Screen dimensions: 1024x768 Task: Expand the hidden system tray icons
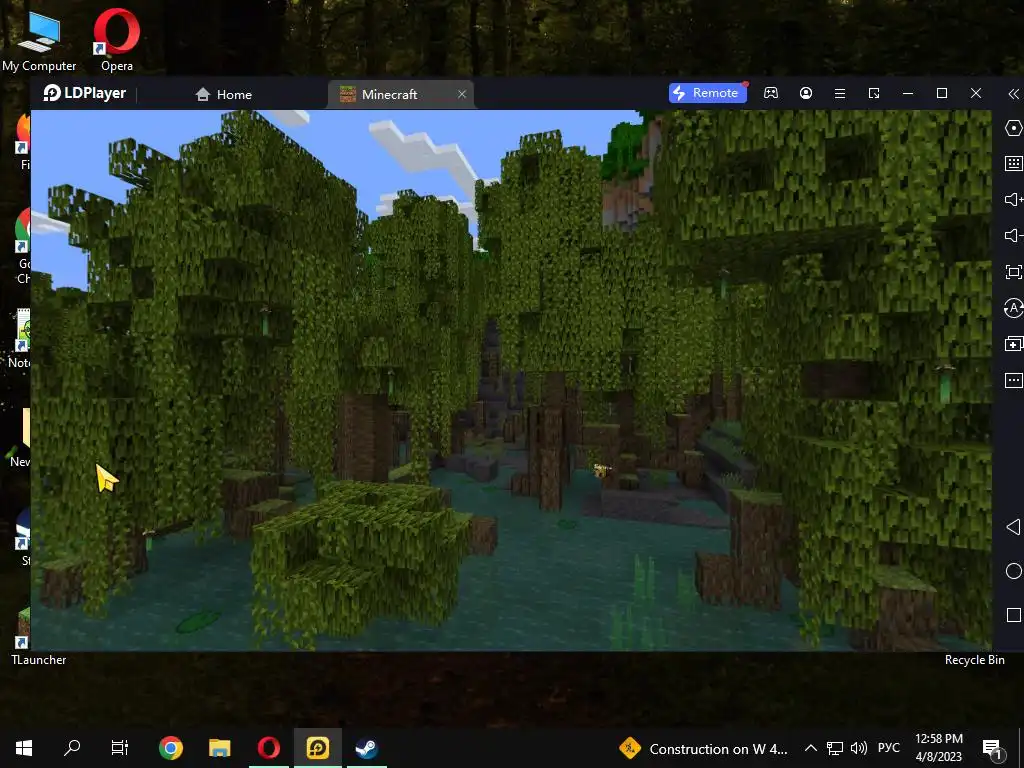(x=810, y=748)
